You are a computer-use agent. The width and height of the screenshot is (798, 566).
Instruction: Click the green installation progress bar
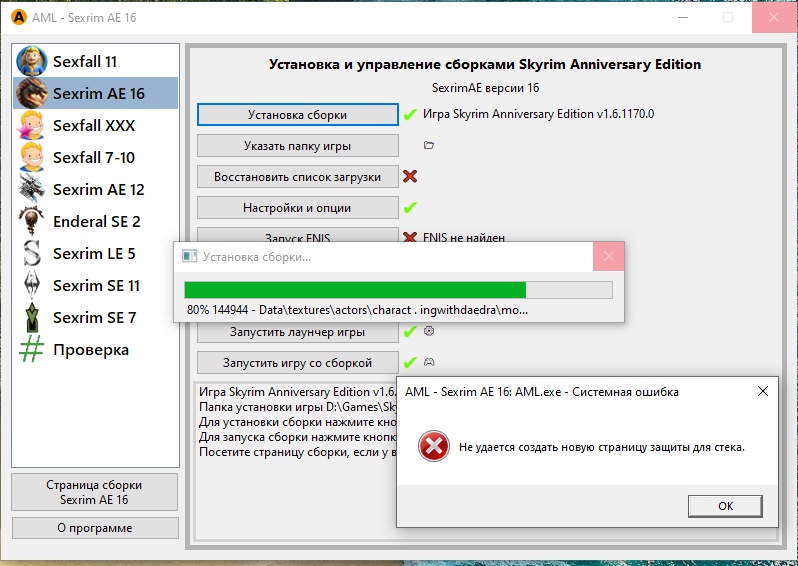pos(398,290)
